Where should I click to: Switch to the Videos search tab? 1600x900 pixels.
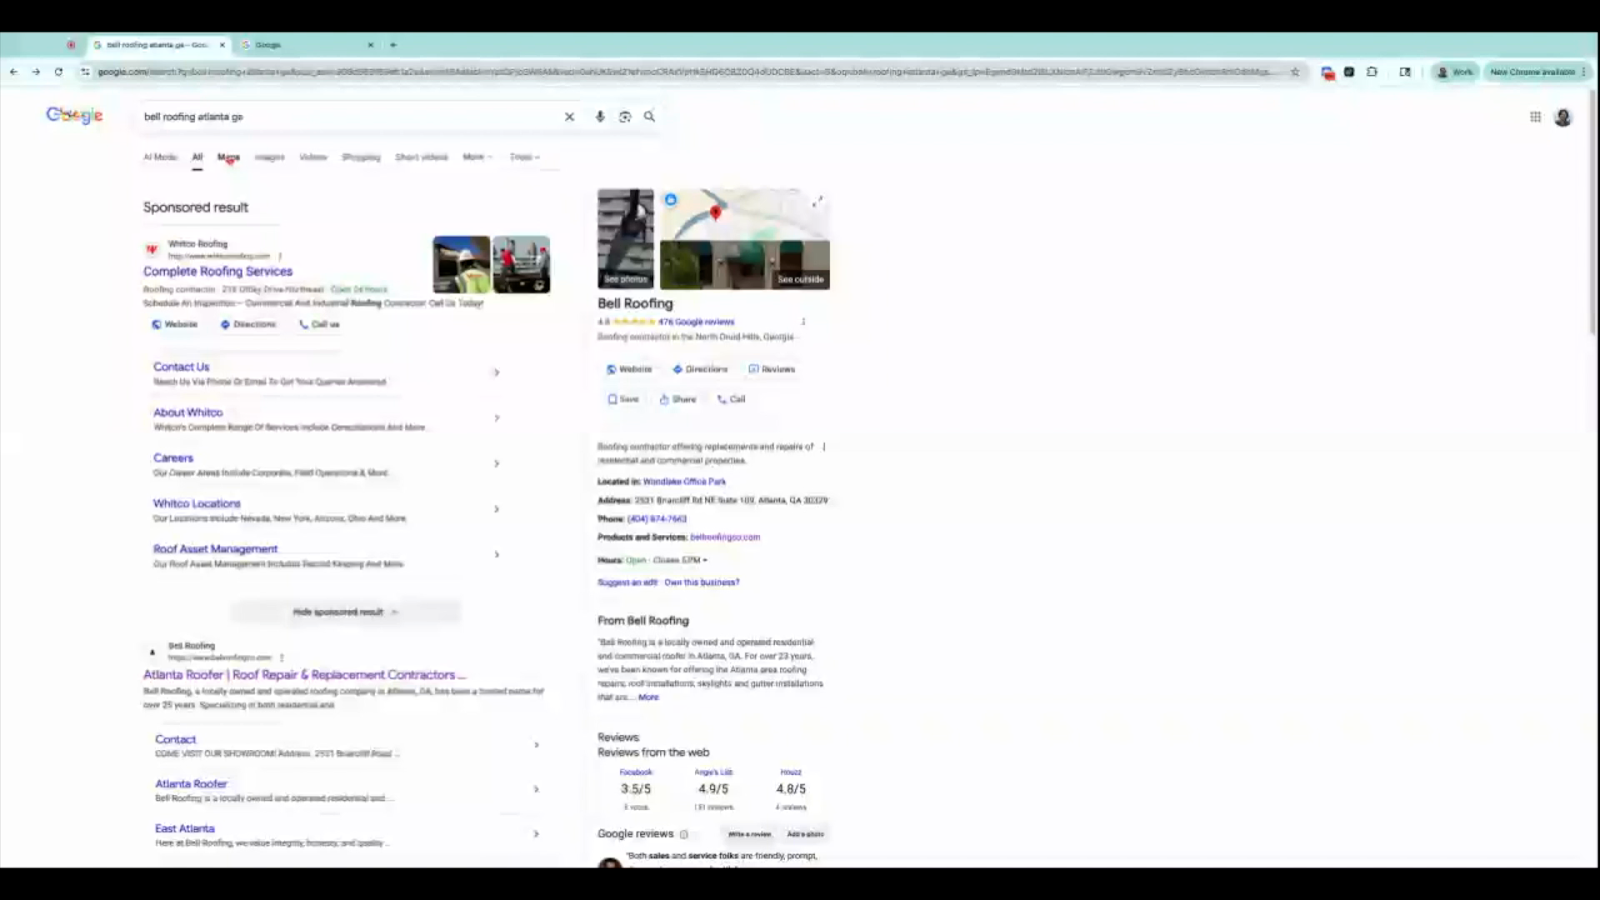(313, 157)
